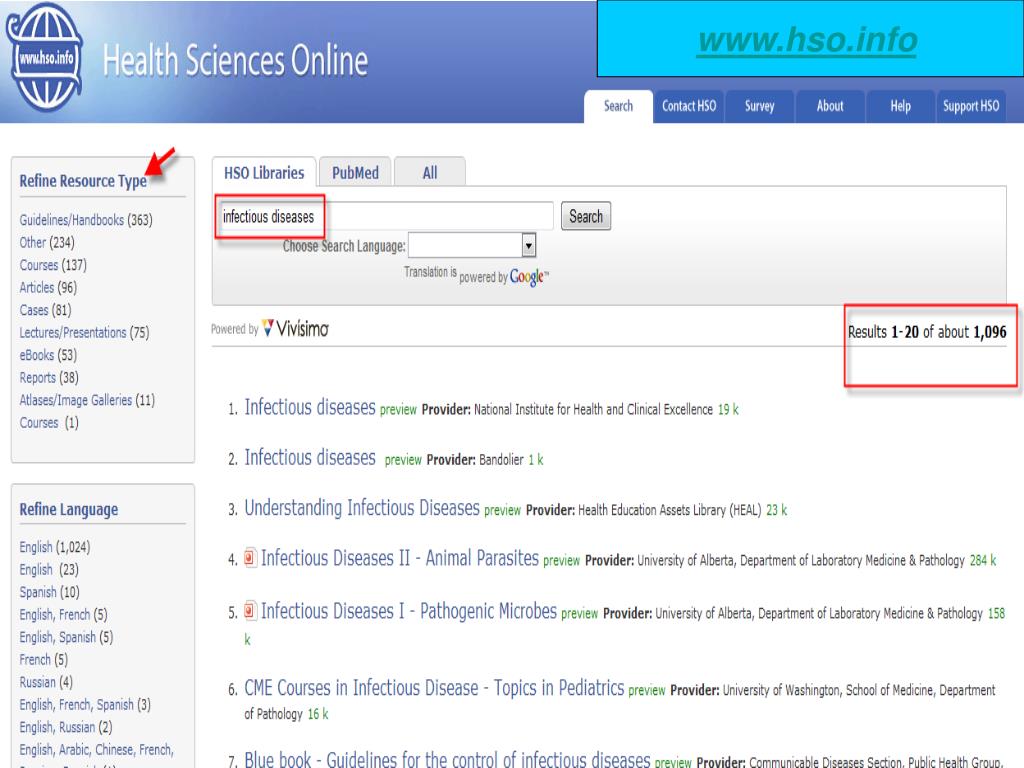Screen dimensions: 1024x768
Task: Preview result 1 from National Institute for Health
Action: click(398, 409)
